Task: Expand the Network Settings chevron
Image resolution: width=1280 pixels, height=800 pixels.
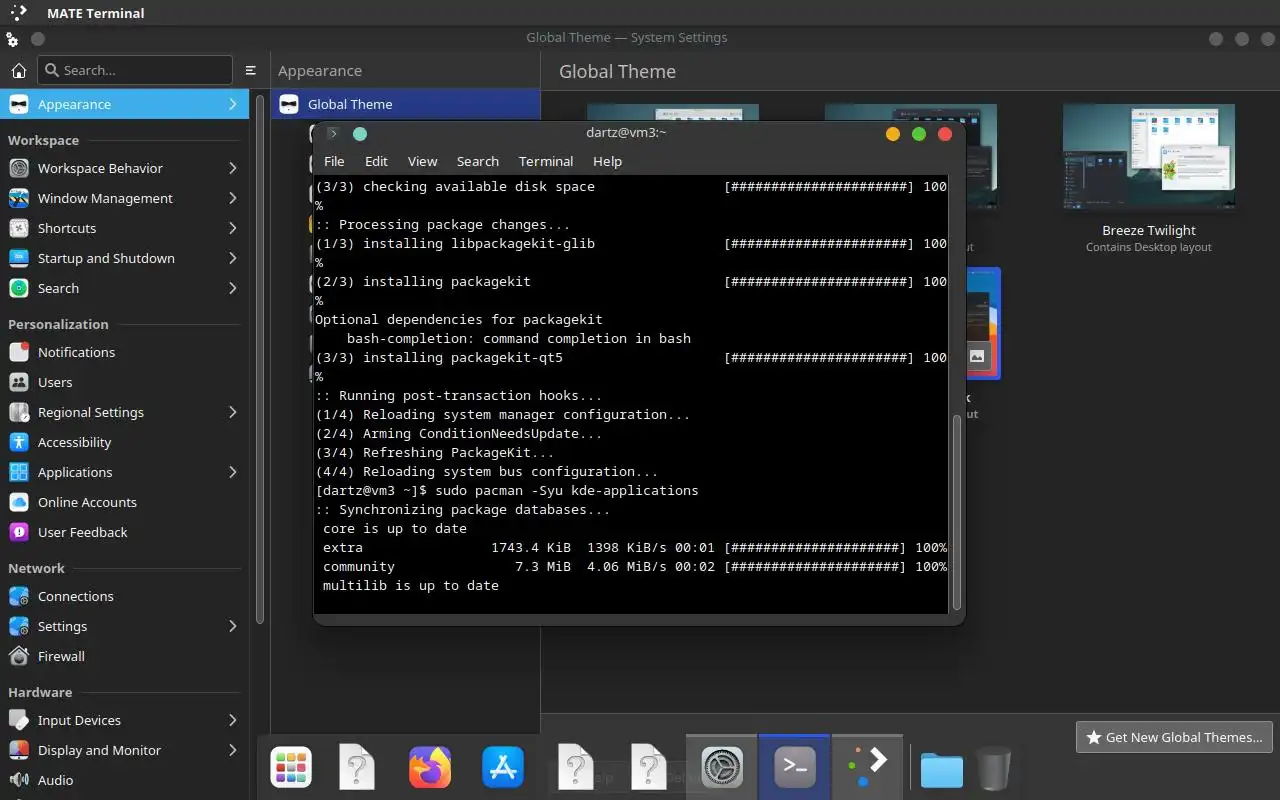Action: point(232,626)
